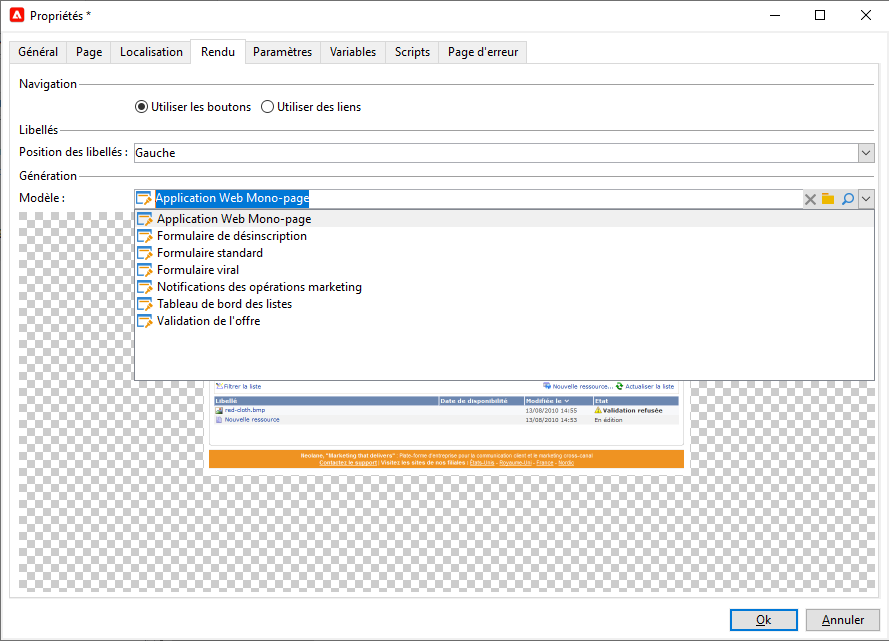Choose Tableau de bord des listes template
This screenshot has width=889, height=641.
click(504, 304)
